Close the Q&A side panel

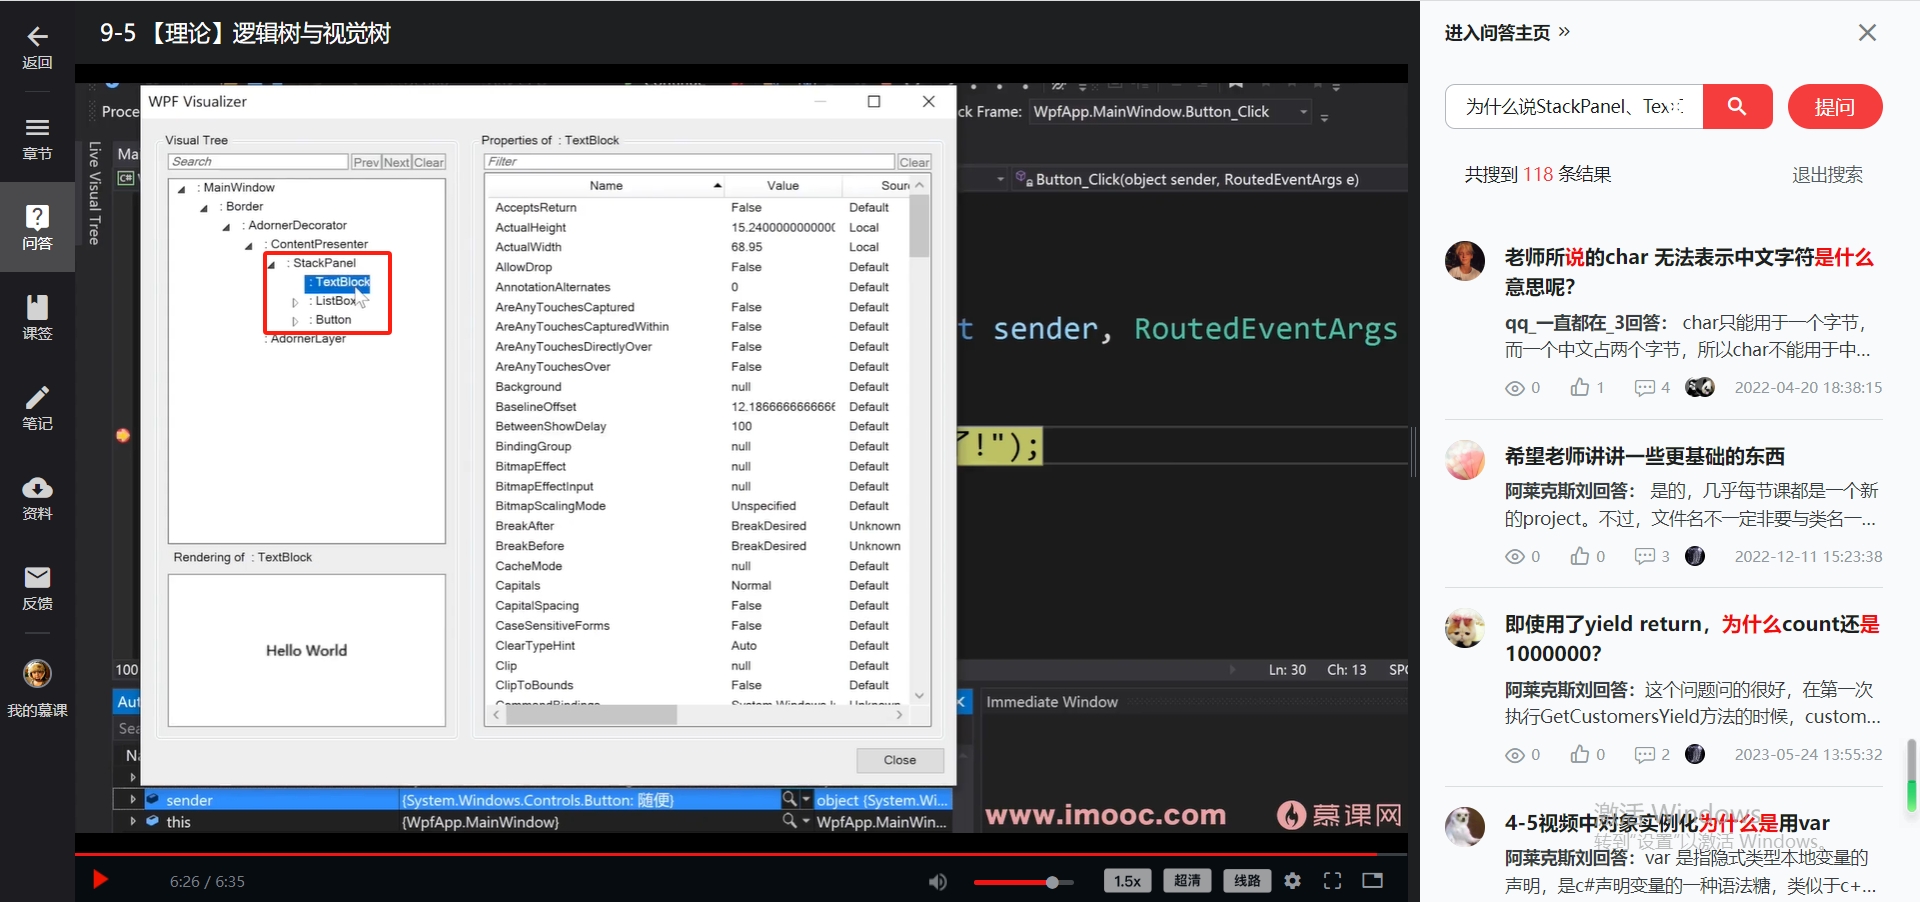[1867, 33]
